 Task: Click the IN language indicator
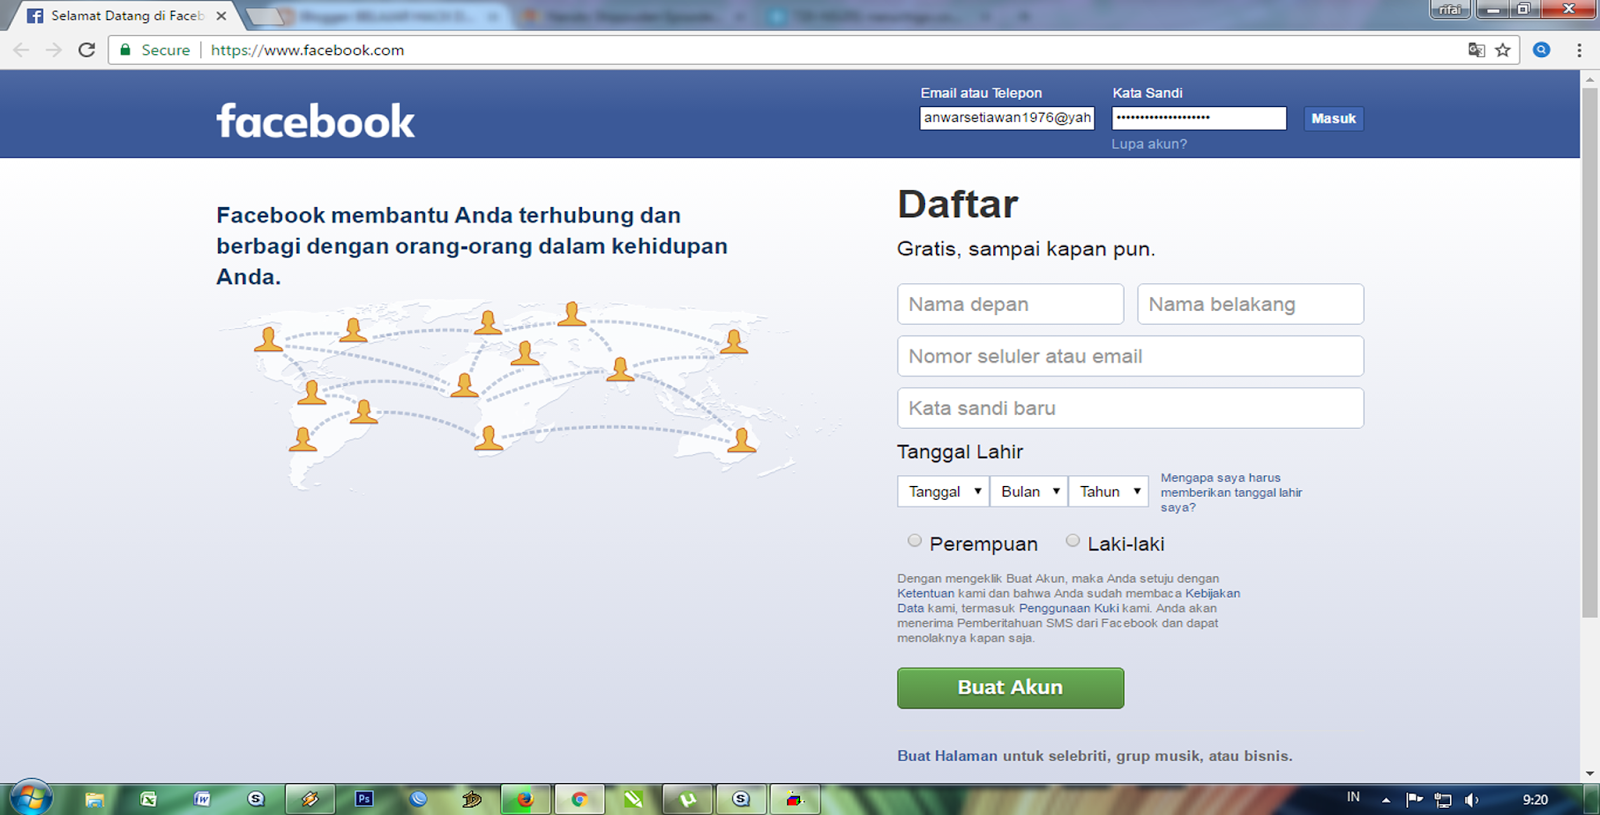pyautogui.click(x=1353, y=797)
